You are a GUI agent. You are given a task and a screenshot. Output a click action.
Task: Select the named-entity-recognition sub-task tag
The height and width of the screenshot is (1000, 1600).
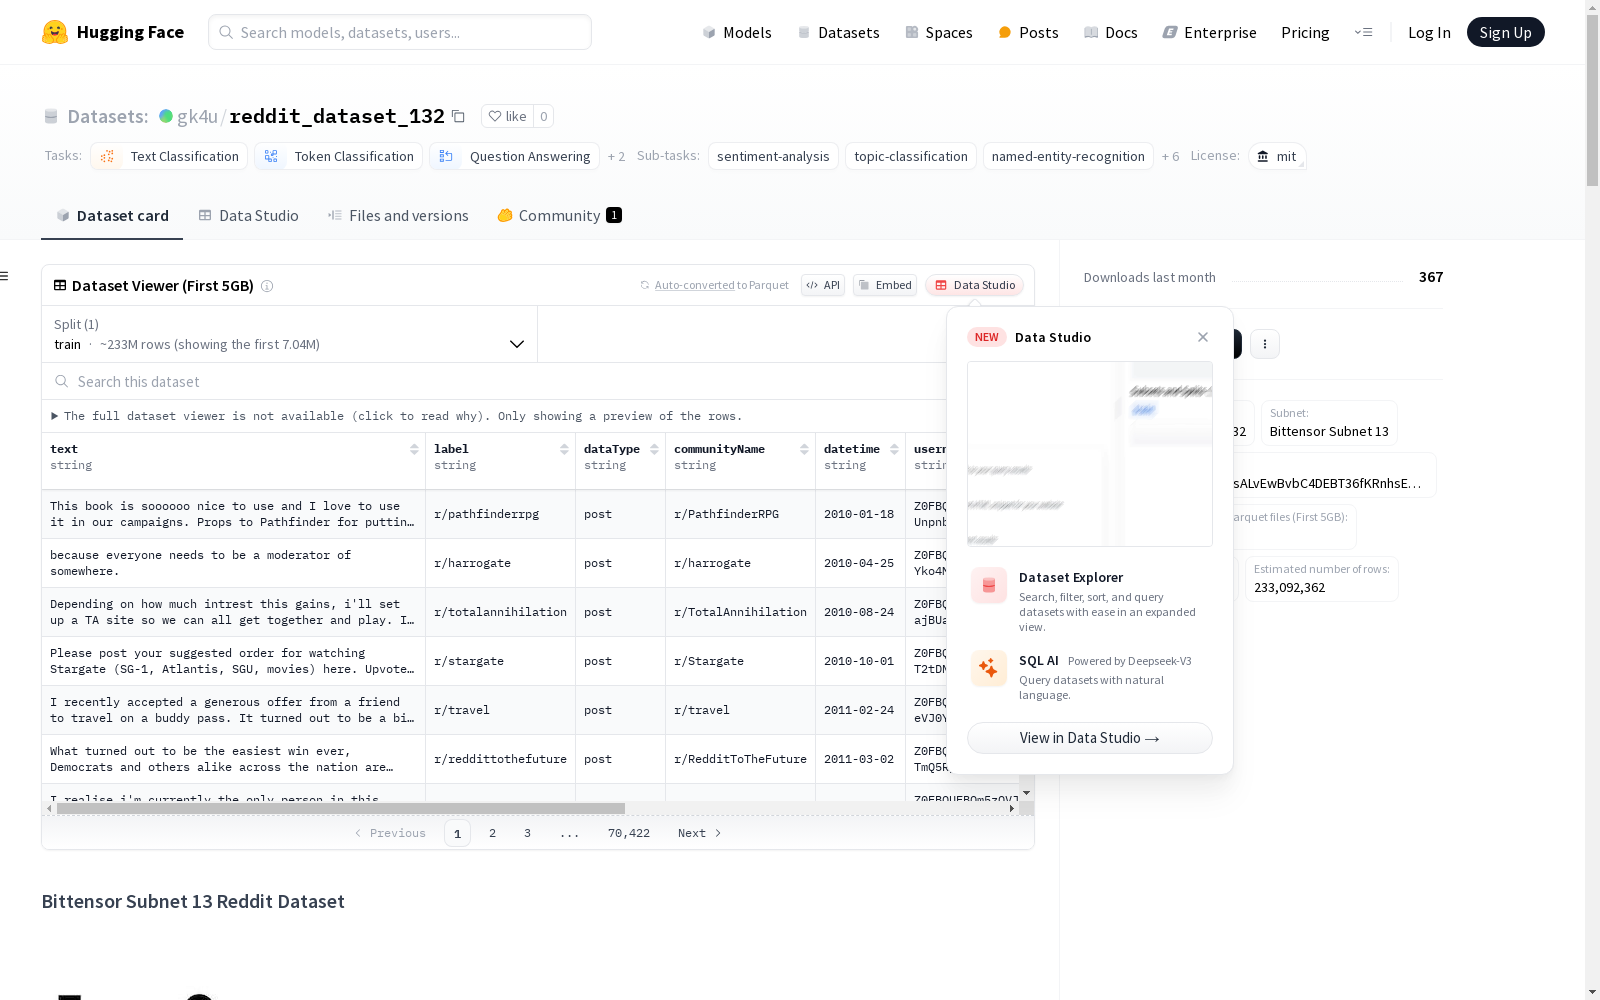(x=1068, y=156)
